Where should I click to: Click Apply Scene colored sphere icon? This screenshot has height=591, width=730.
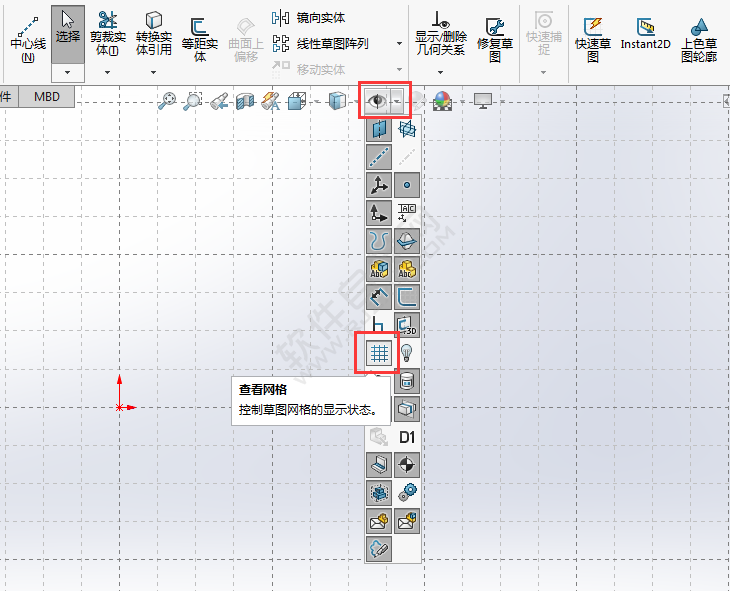click(441, 101)
